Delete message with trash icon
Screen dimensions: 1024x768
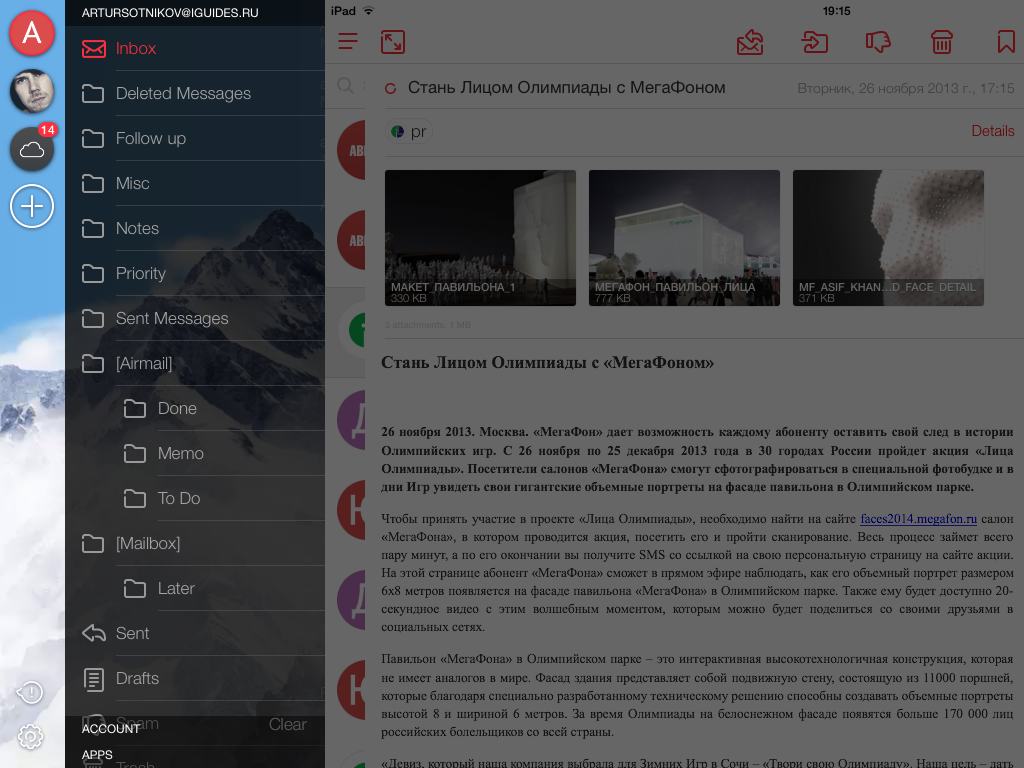[942, 42]
